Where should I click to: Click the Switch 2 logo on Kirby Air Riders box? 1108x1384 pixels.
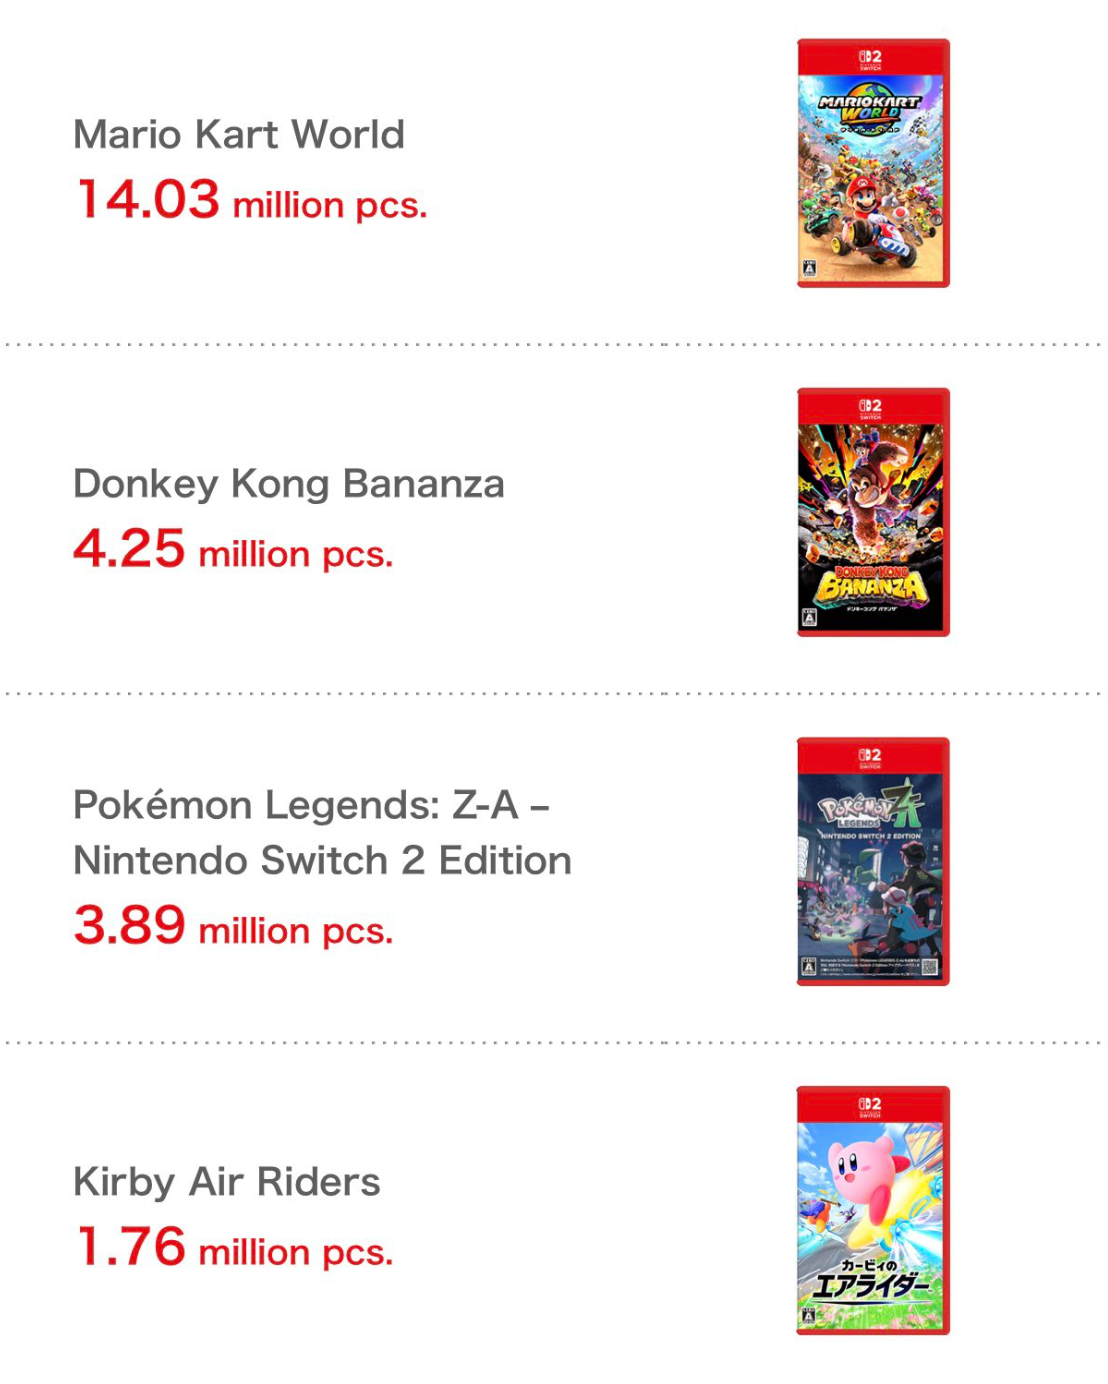pyautogui.click(x=871, y=1106)
